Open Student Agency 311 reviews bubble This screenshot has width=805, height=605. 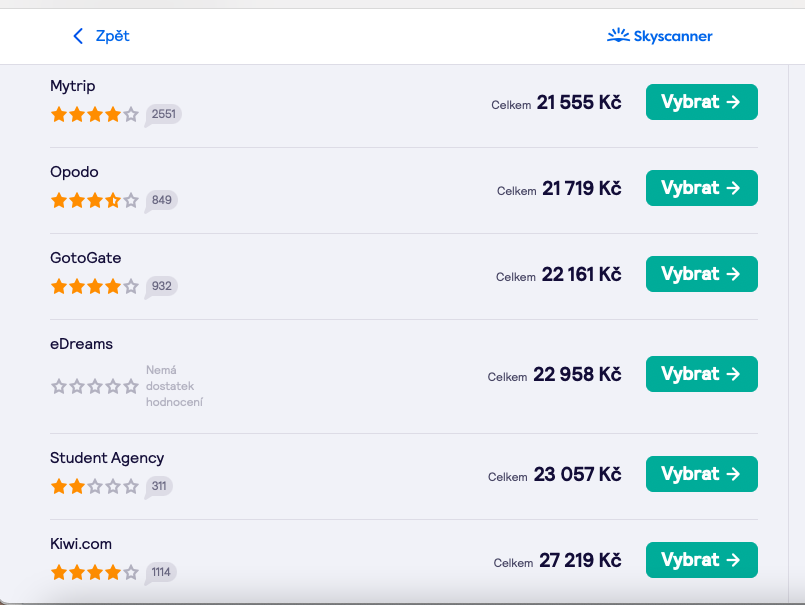[159, 486]
